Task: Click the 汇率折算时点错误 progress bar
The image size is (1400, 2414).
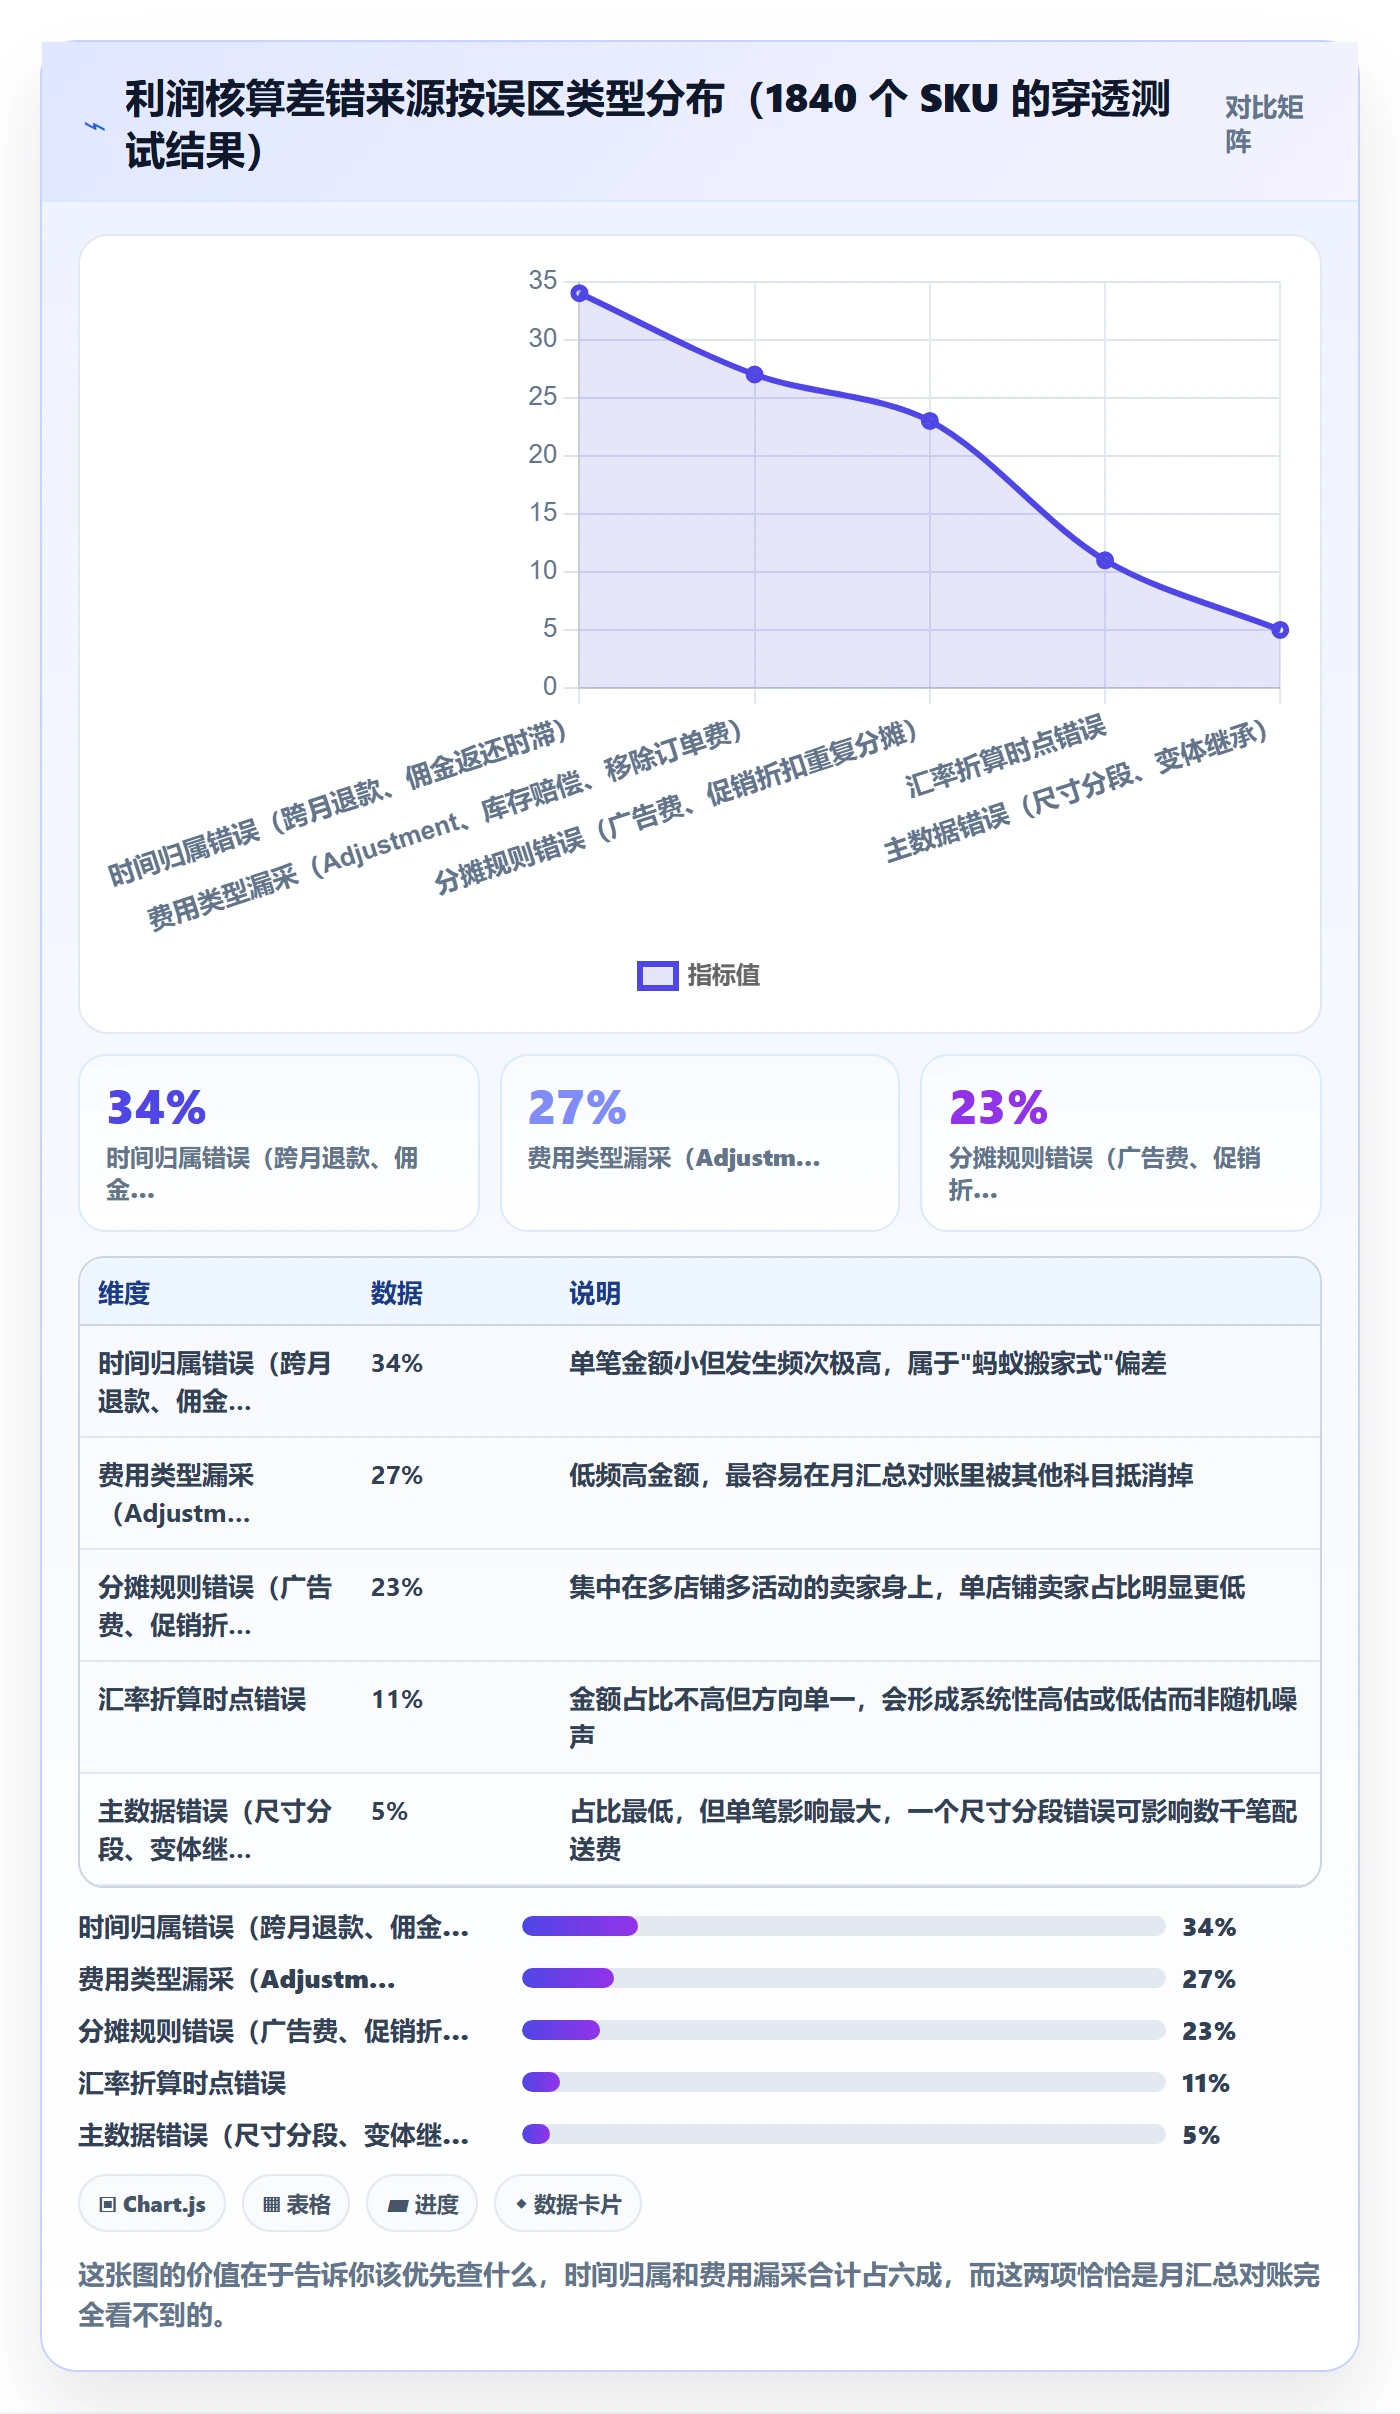Action: 843,2082
